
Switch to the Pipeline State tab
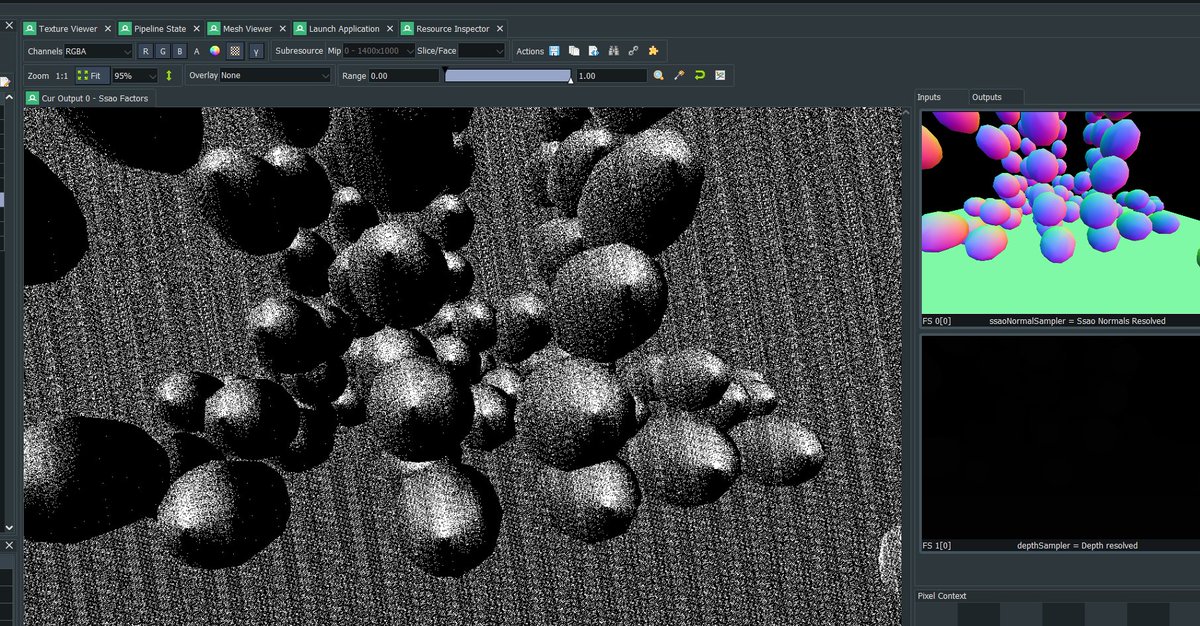click(x=160, y=29)
